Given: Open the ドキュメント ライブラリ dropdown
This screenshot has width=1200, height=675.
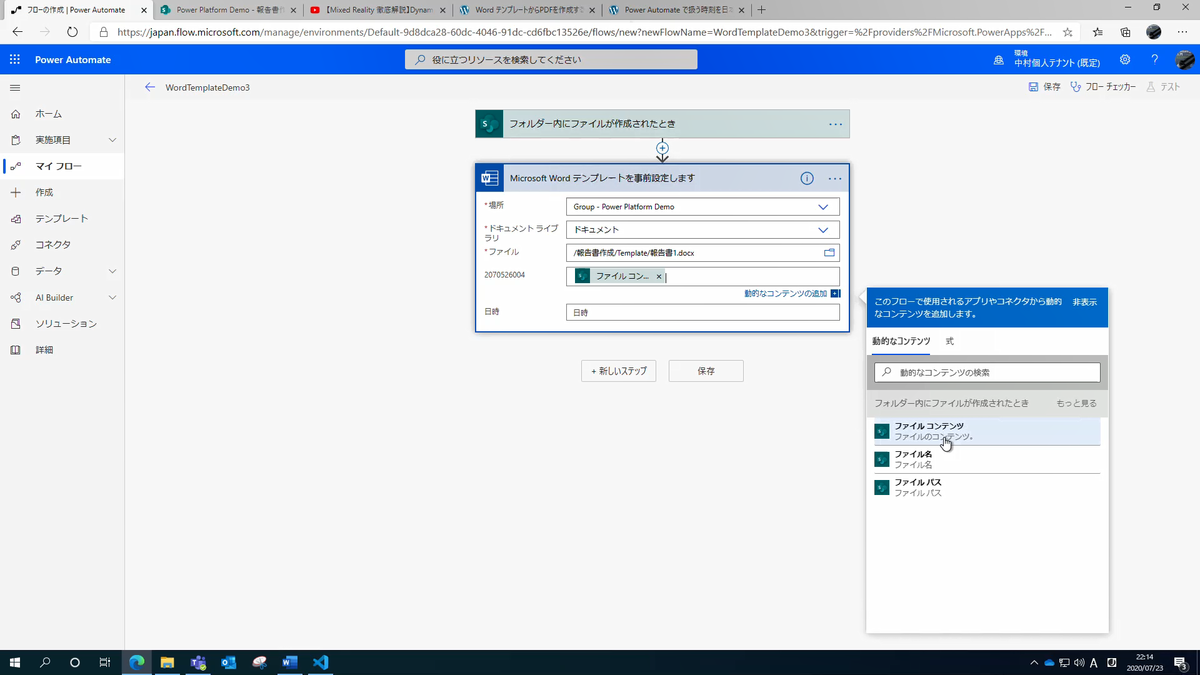Looking at the screenshot, I should pyautogui.click(x=702, y=230).
